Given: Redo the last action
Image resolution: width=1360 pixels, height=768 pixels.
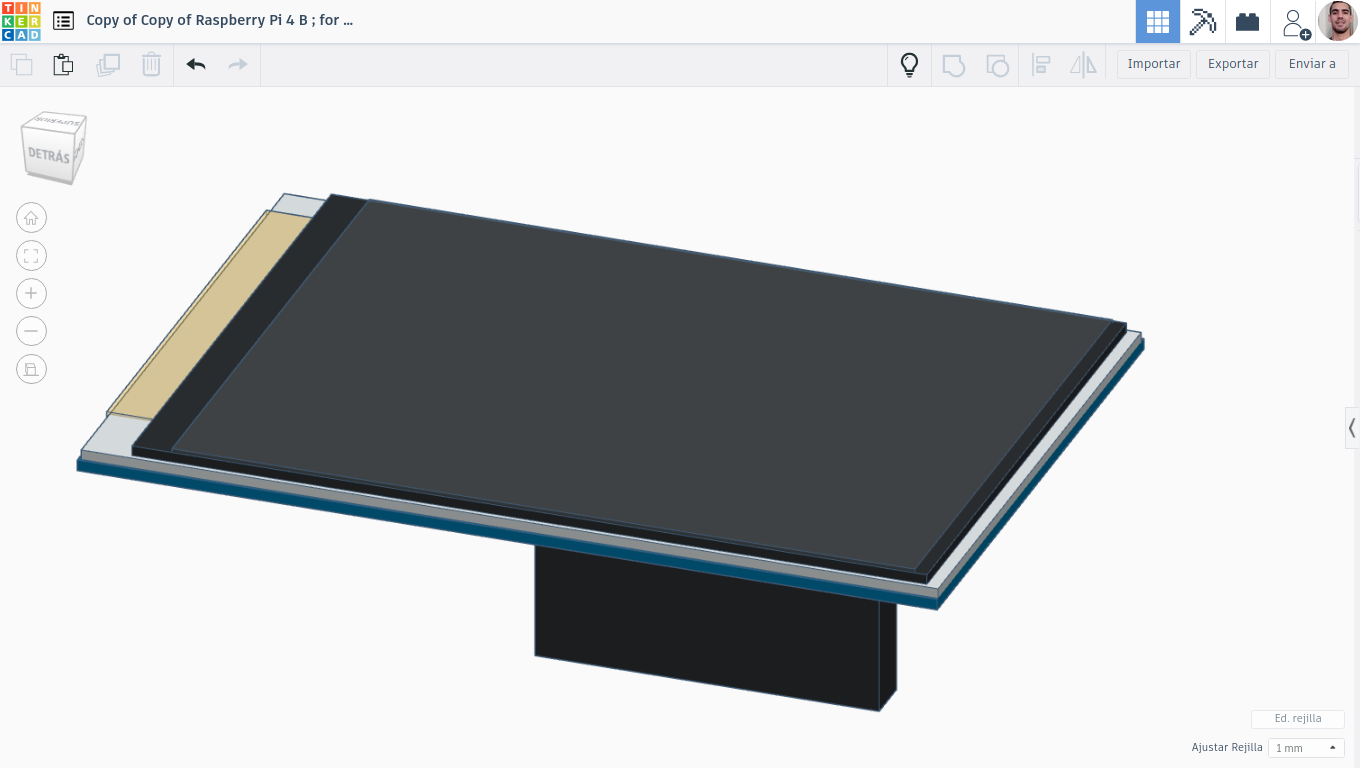Looking at the screenshot, I should click(238, 65).
